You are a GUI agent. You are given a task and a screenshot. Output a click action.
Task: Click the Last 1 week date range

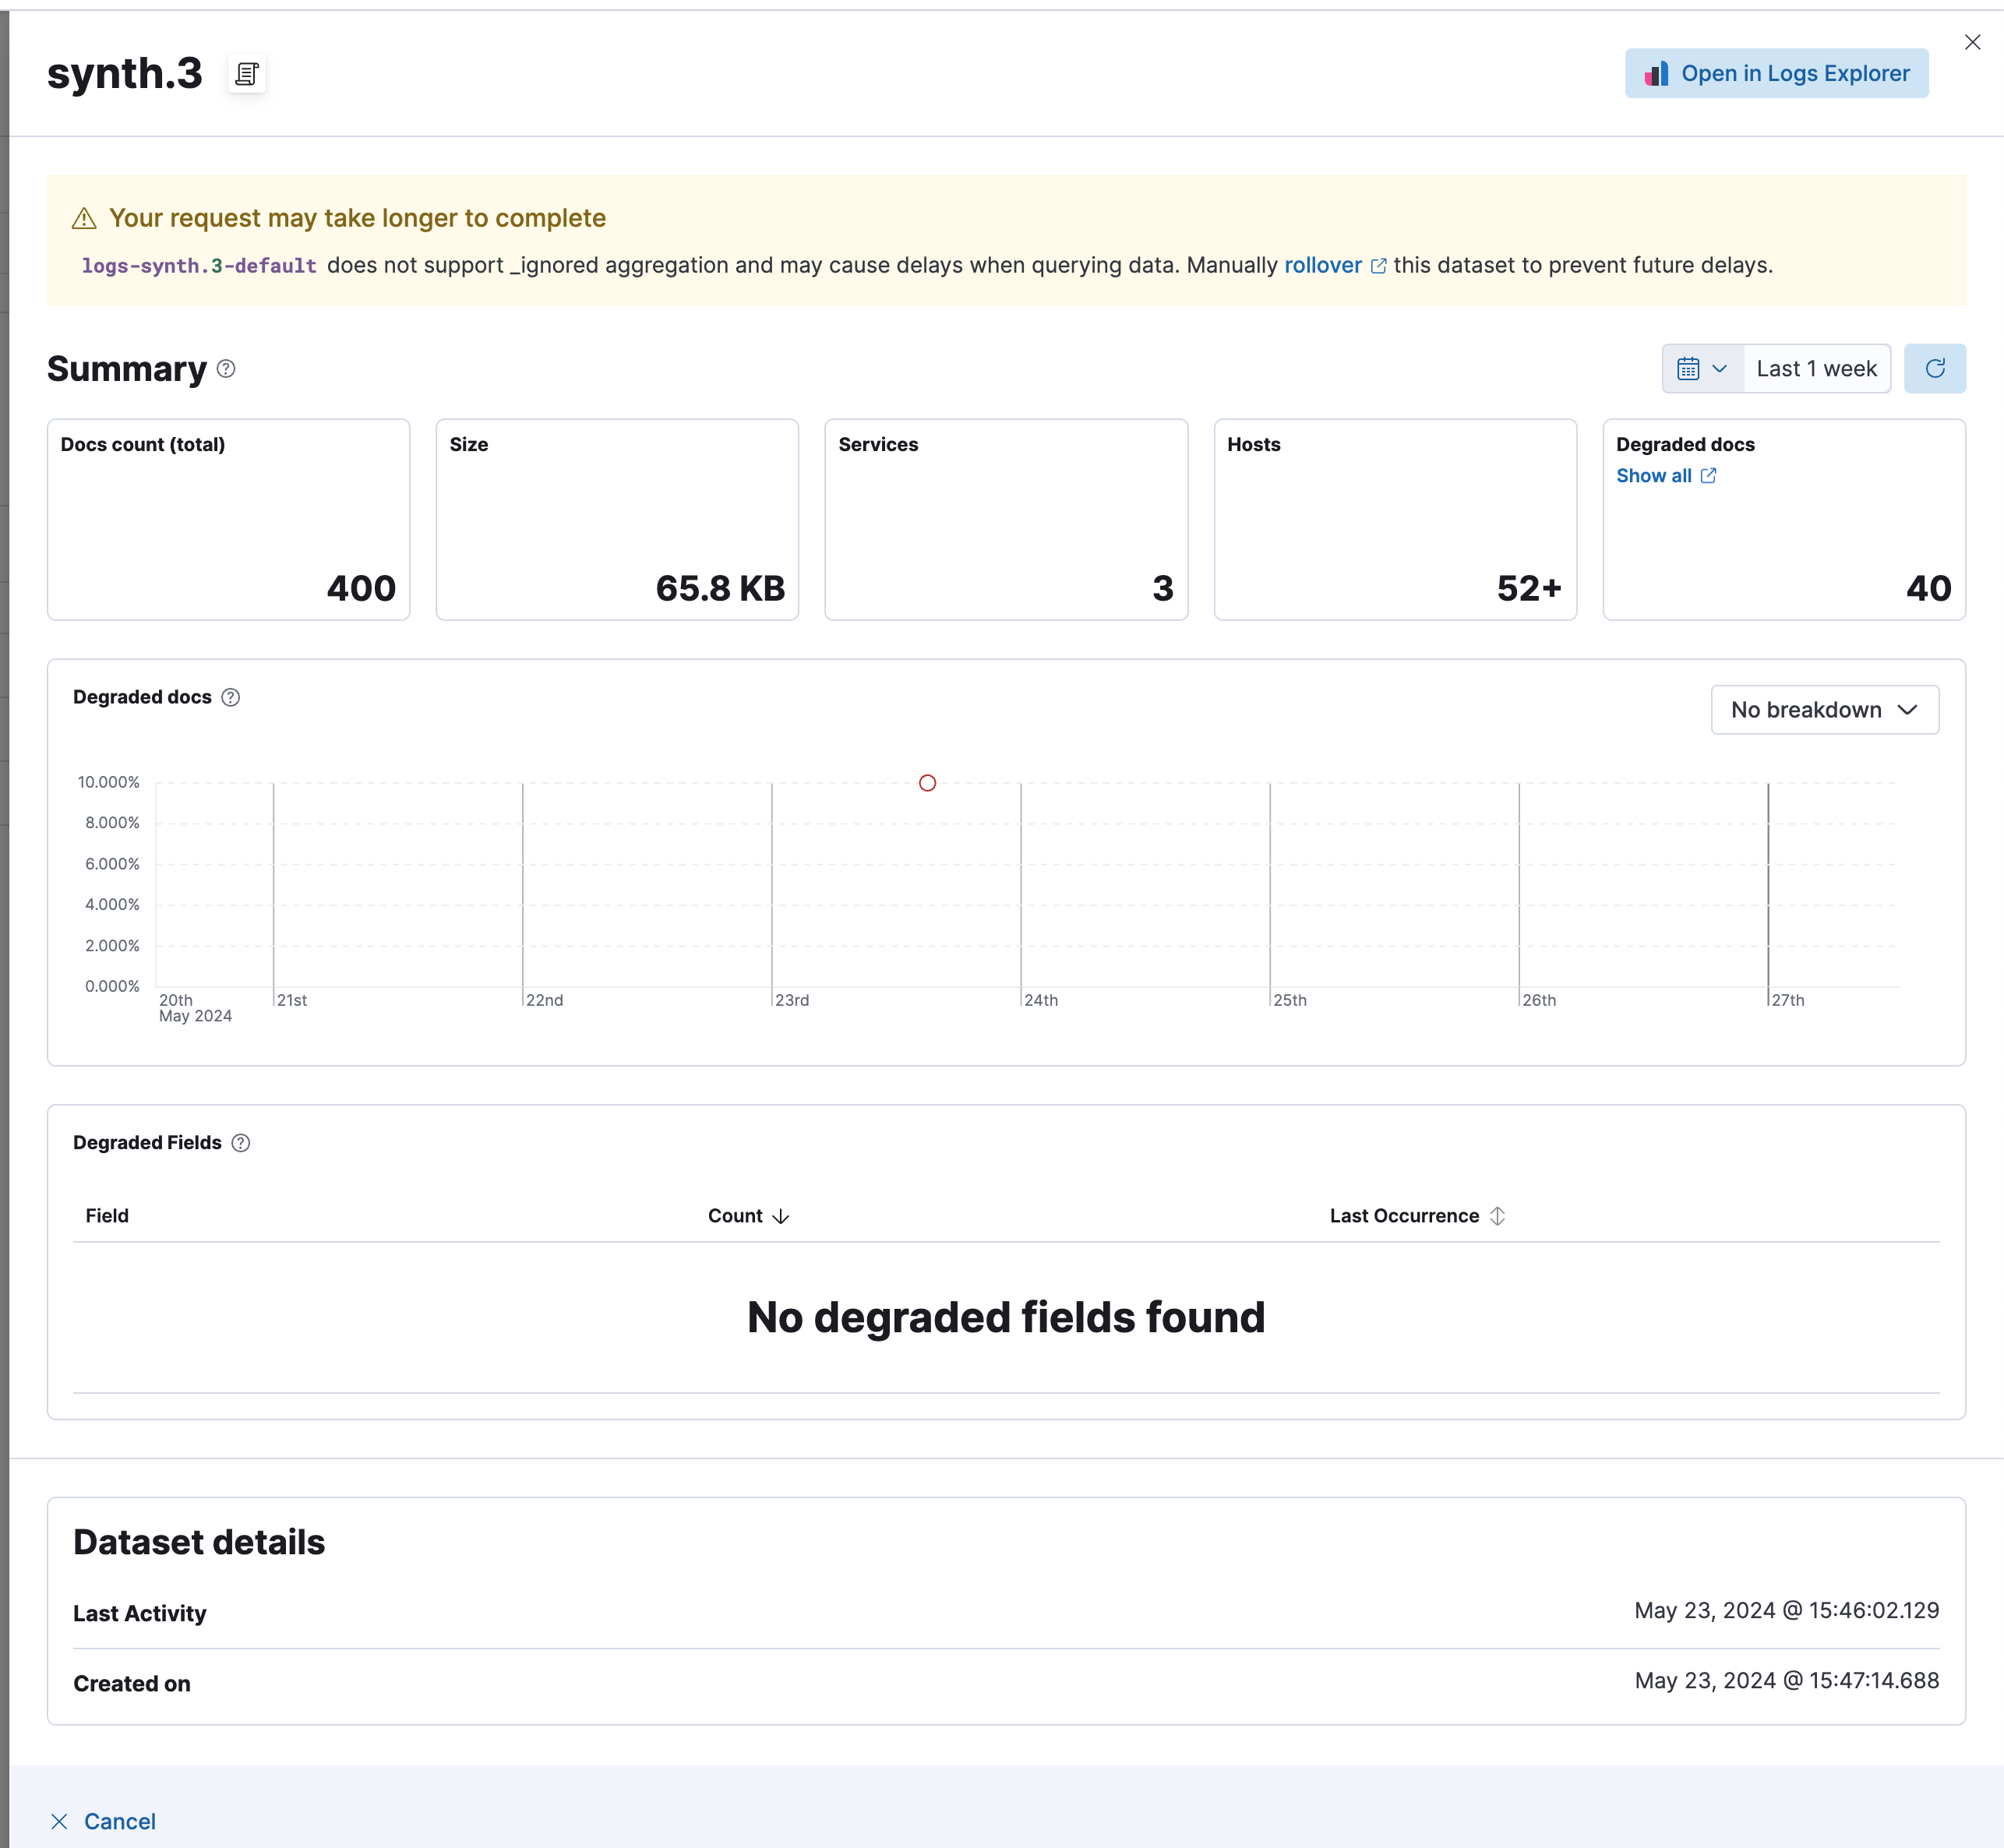tap(1816, 369)
